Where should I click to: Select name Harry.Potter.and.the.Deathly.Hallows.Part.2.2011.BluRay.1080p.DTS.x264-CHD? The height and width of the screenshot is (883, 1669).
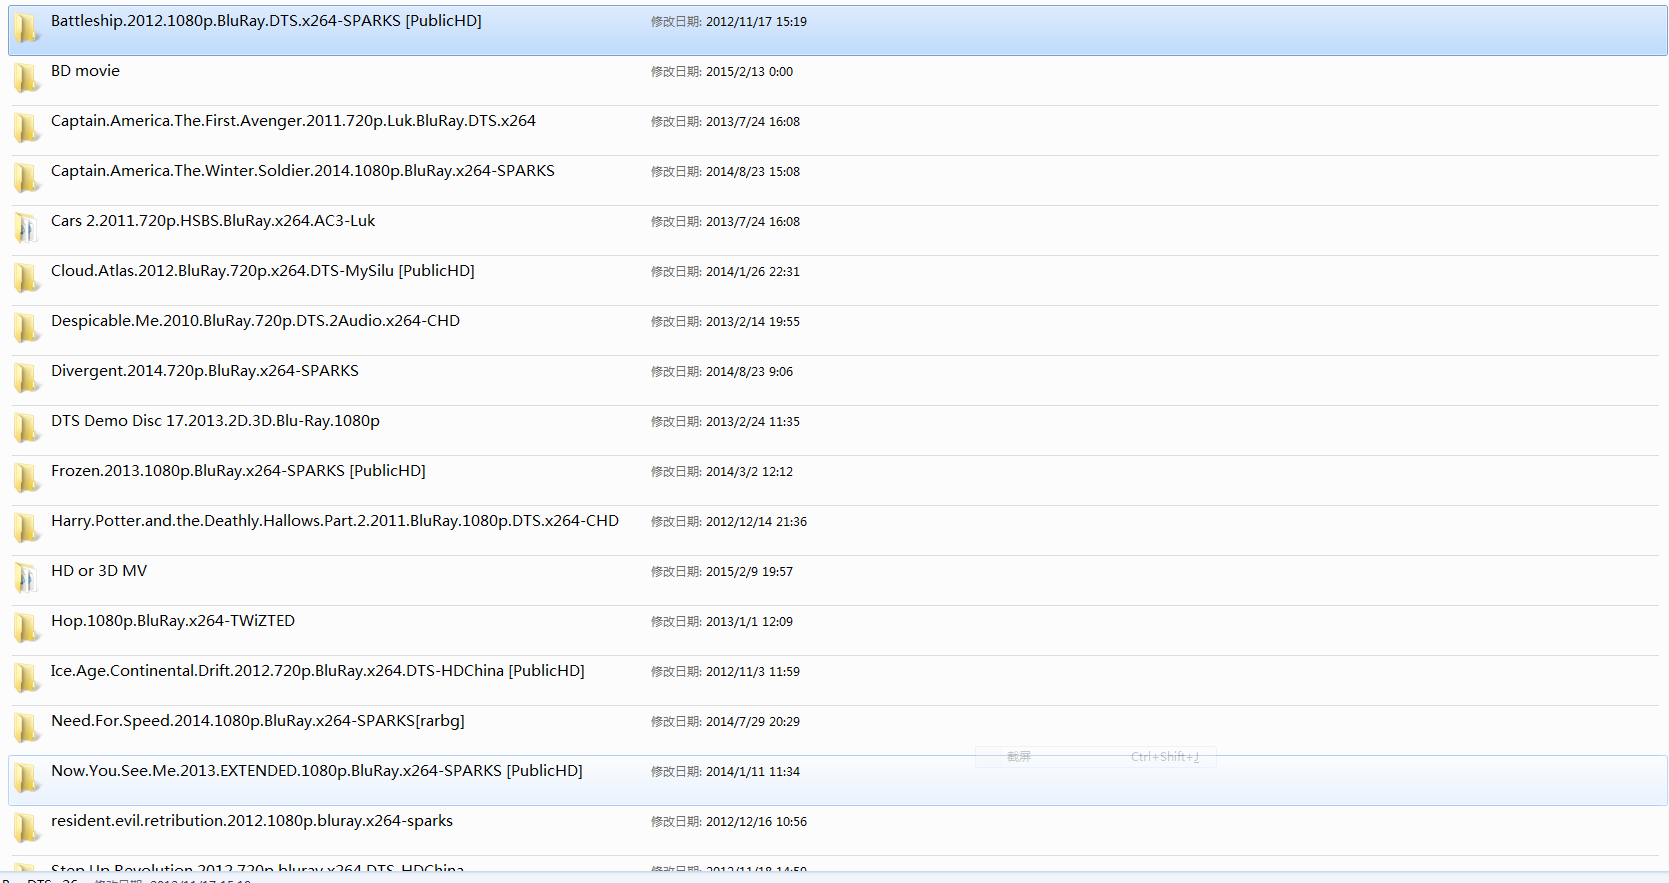point(335,521)
